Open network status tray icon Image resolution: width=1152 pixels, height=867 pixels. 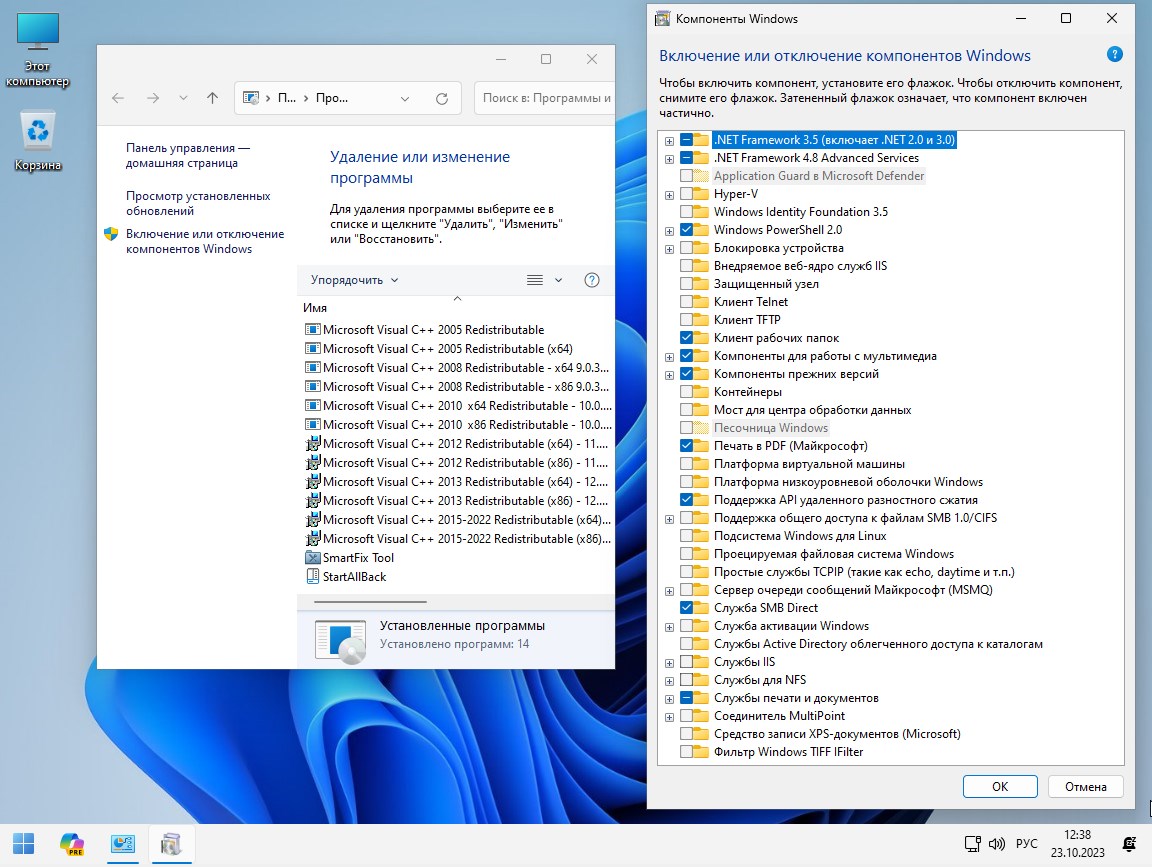tap(972, 844)
